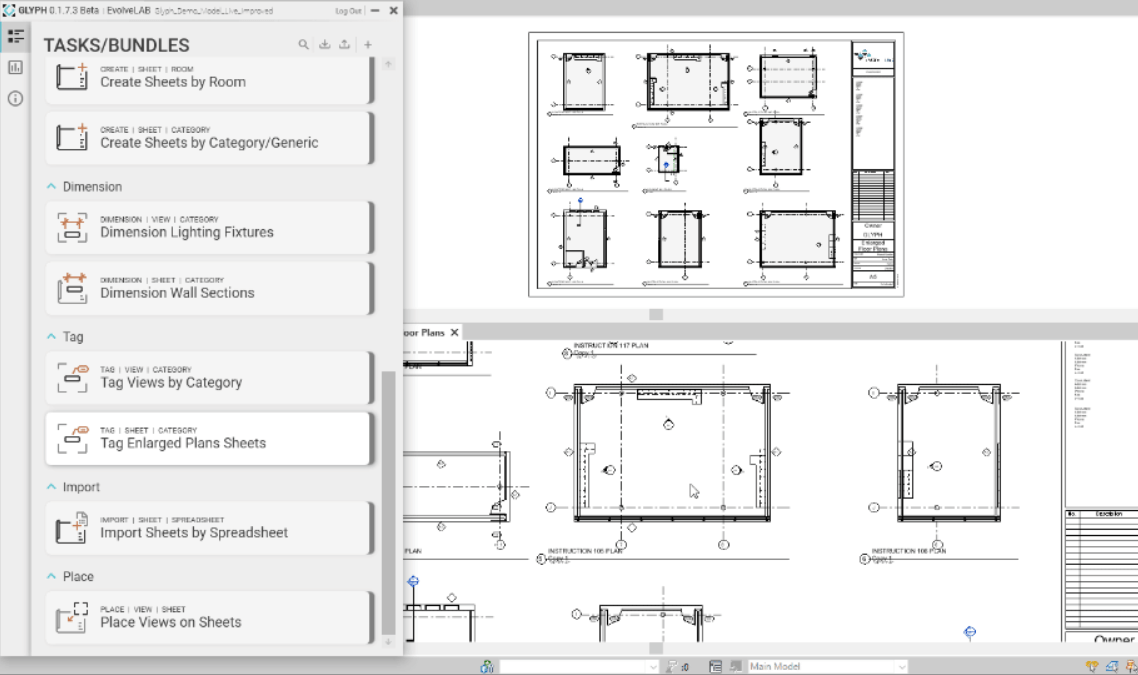
Task: Run the Dimension Lighting Fixtures task
Action: [210, 227]
